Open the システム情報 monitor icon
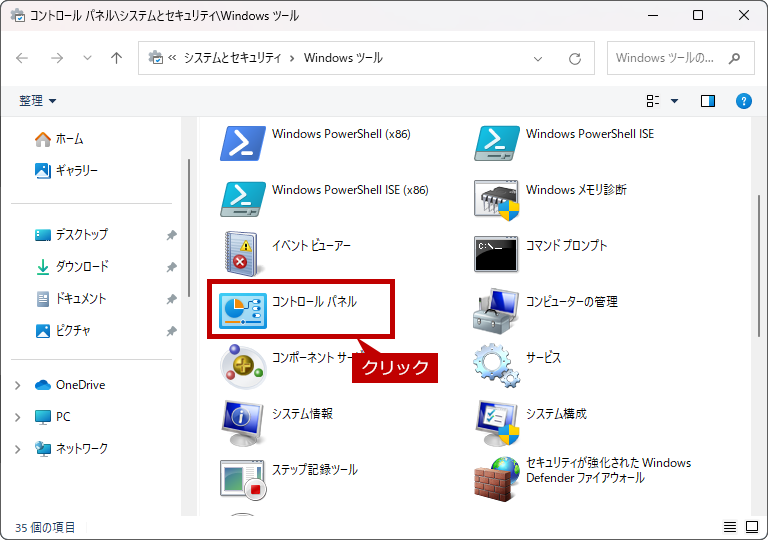Image resolution: width=768 pixels, height=540 pixels. pos(242,422)
